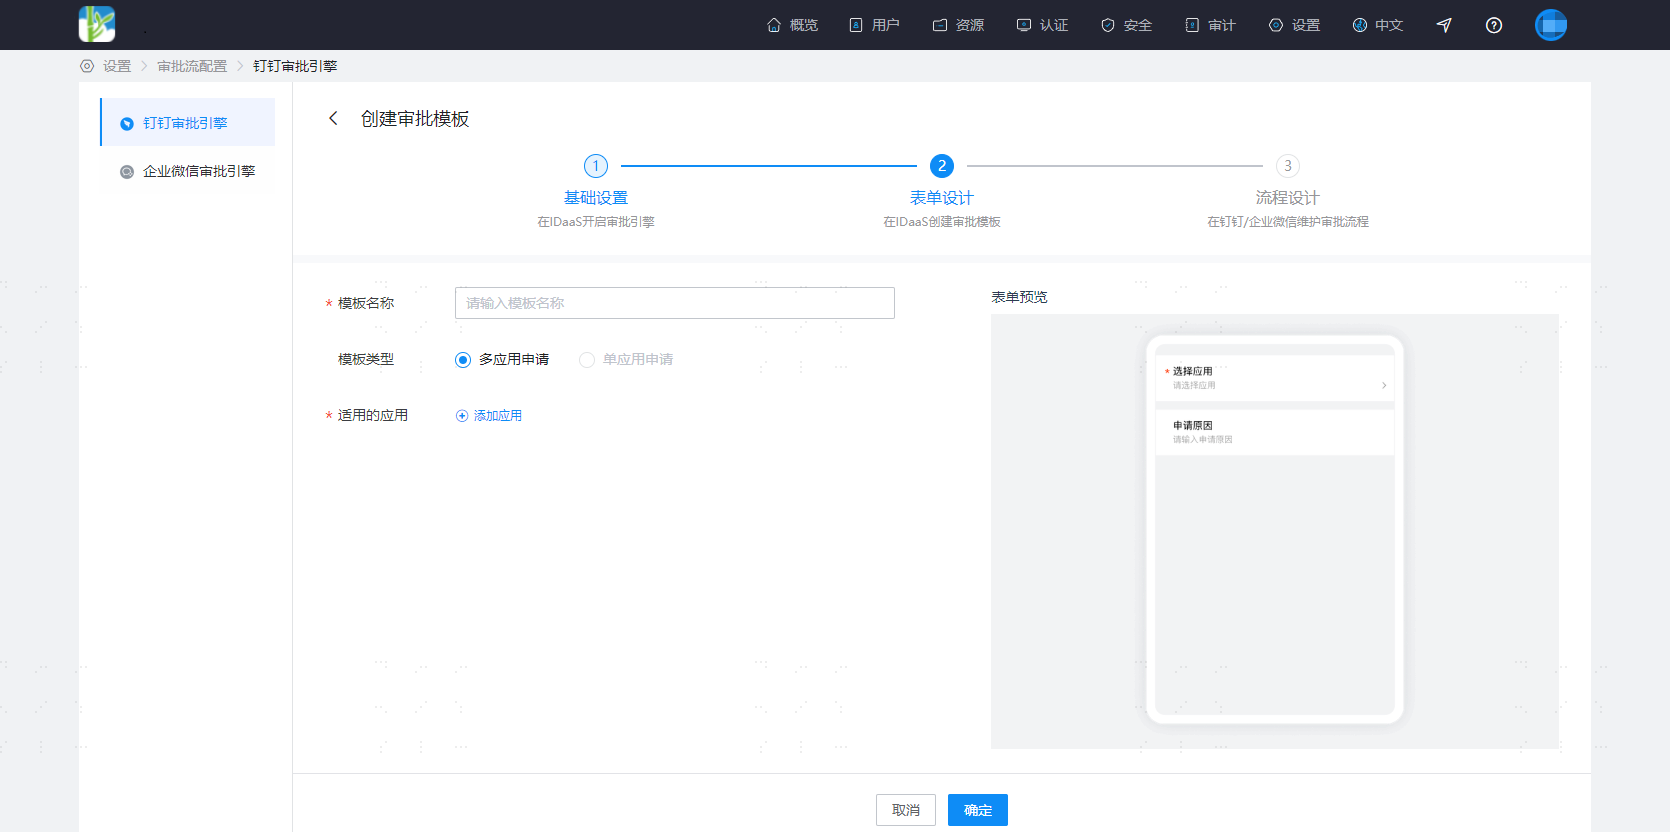This screenshot has height=832, width=1670.
Task: Click 创建审批模板 title
Action: [x=415, y=118]
